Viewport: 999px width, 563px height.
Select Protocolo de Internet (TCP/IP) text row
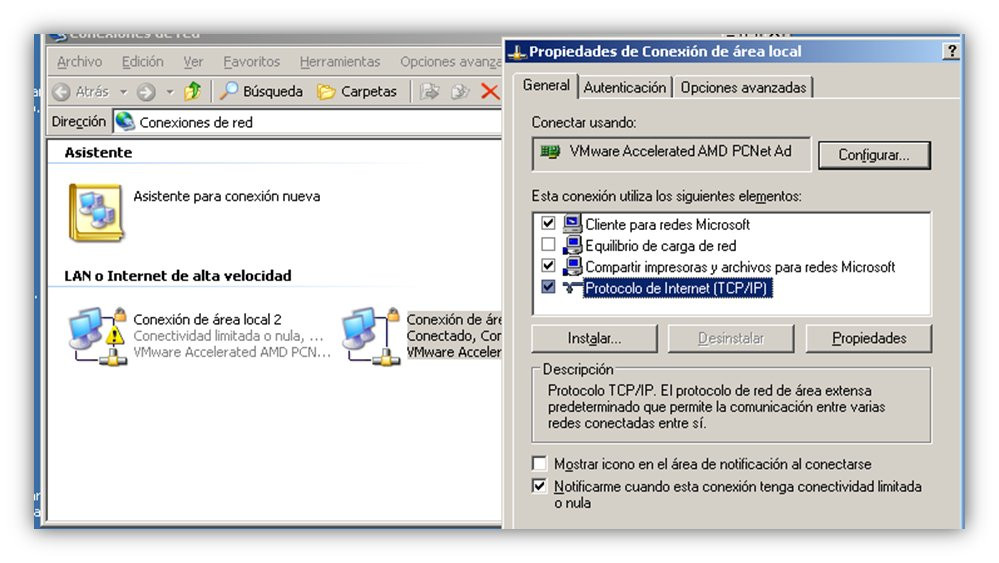coord(677,288)
